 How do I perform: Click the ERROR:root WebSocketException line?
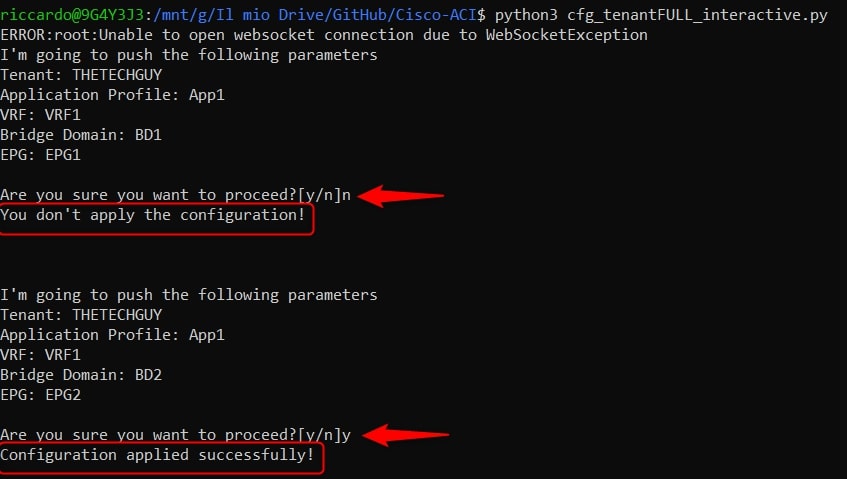(324, 35)
